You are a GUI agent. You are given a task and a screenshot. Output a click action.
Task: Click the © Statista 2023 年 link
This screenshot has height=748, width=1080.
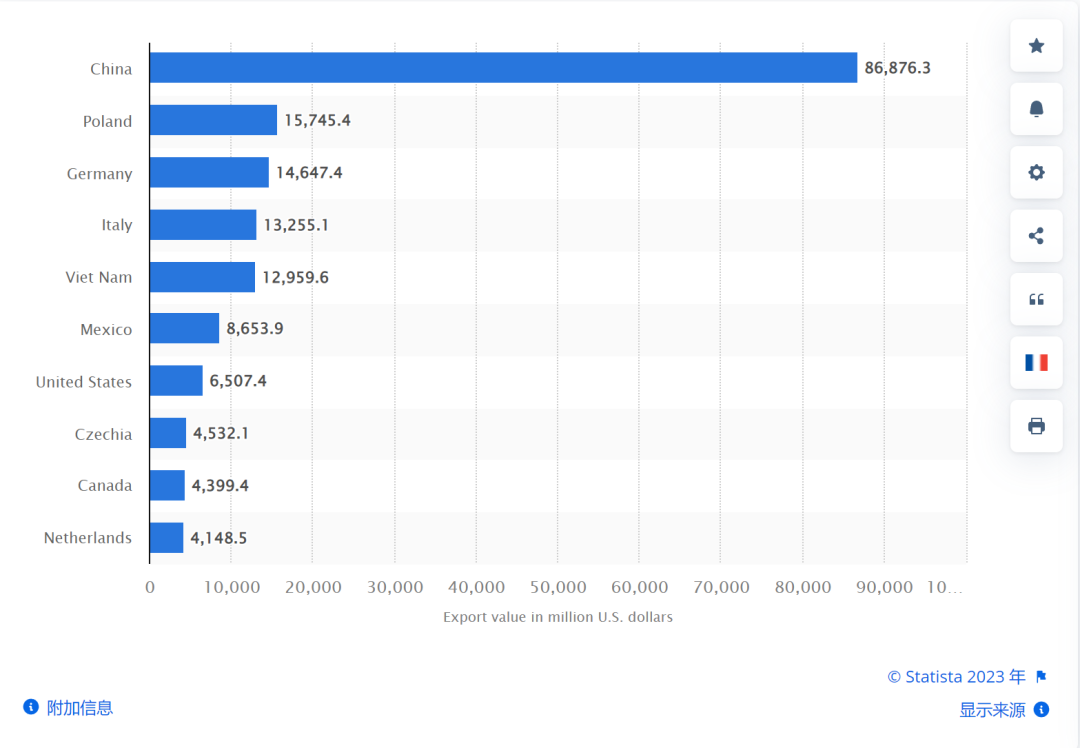tap(956, 677)
